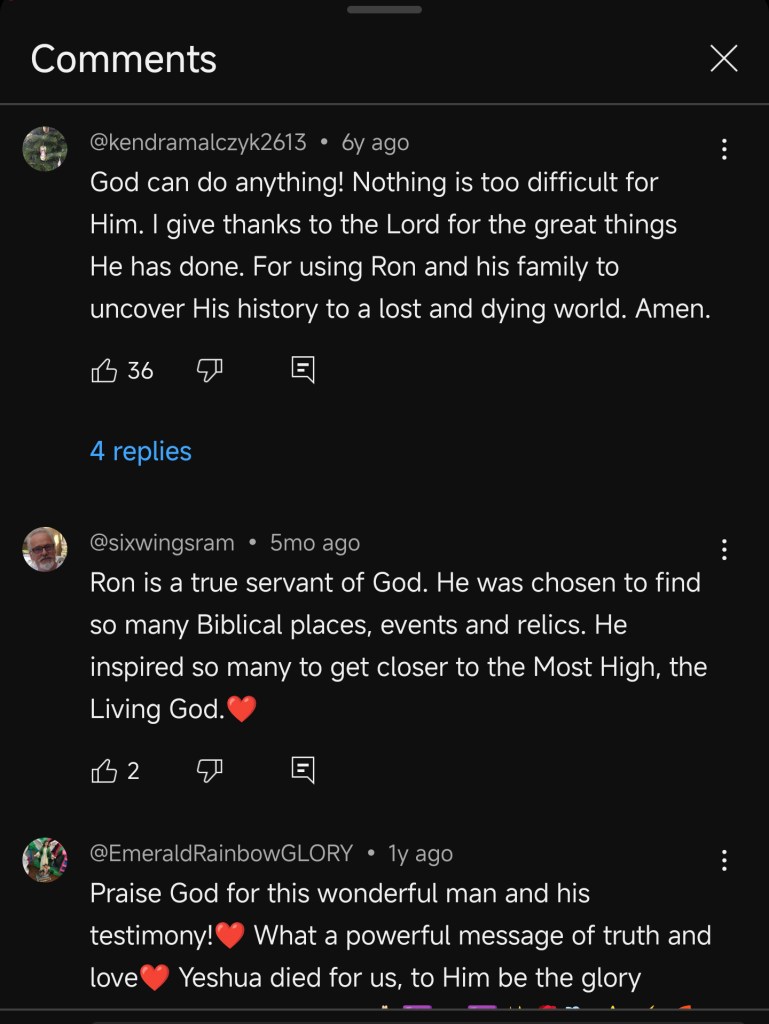Screen dimensions: 769x1024
Task: Open @sixwingsram profile picture
Action: (45, 549)
